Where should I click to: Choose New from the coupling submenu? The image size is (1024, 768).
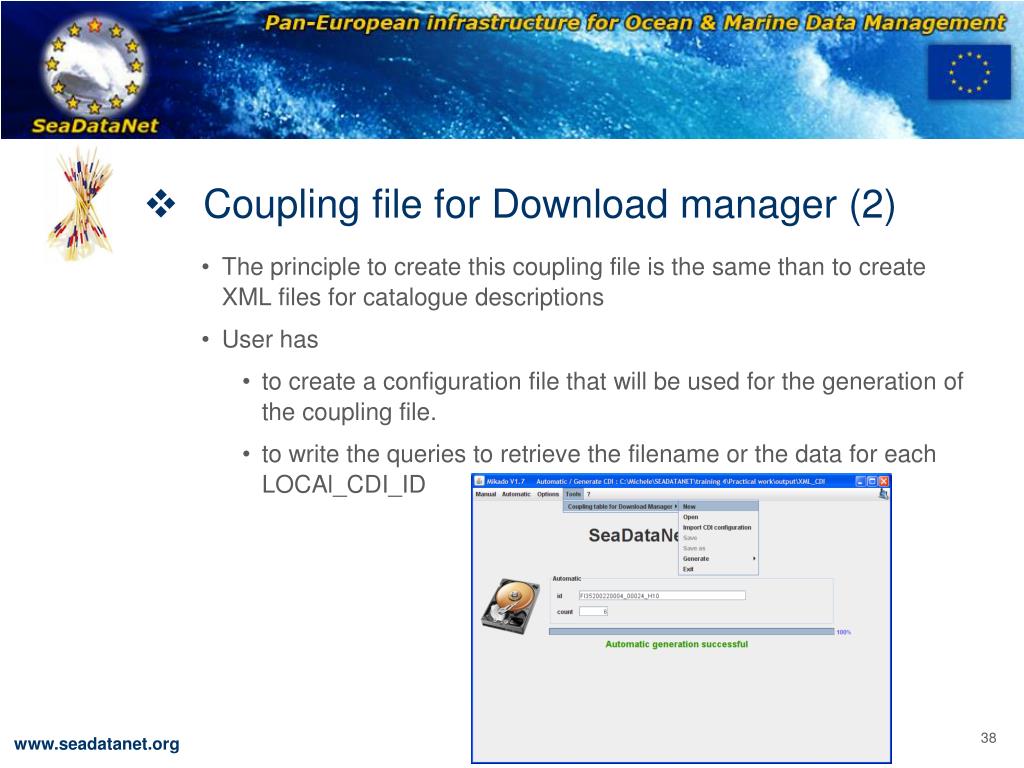[718, 506]
